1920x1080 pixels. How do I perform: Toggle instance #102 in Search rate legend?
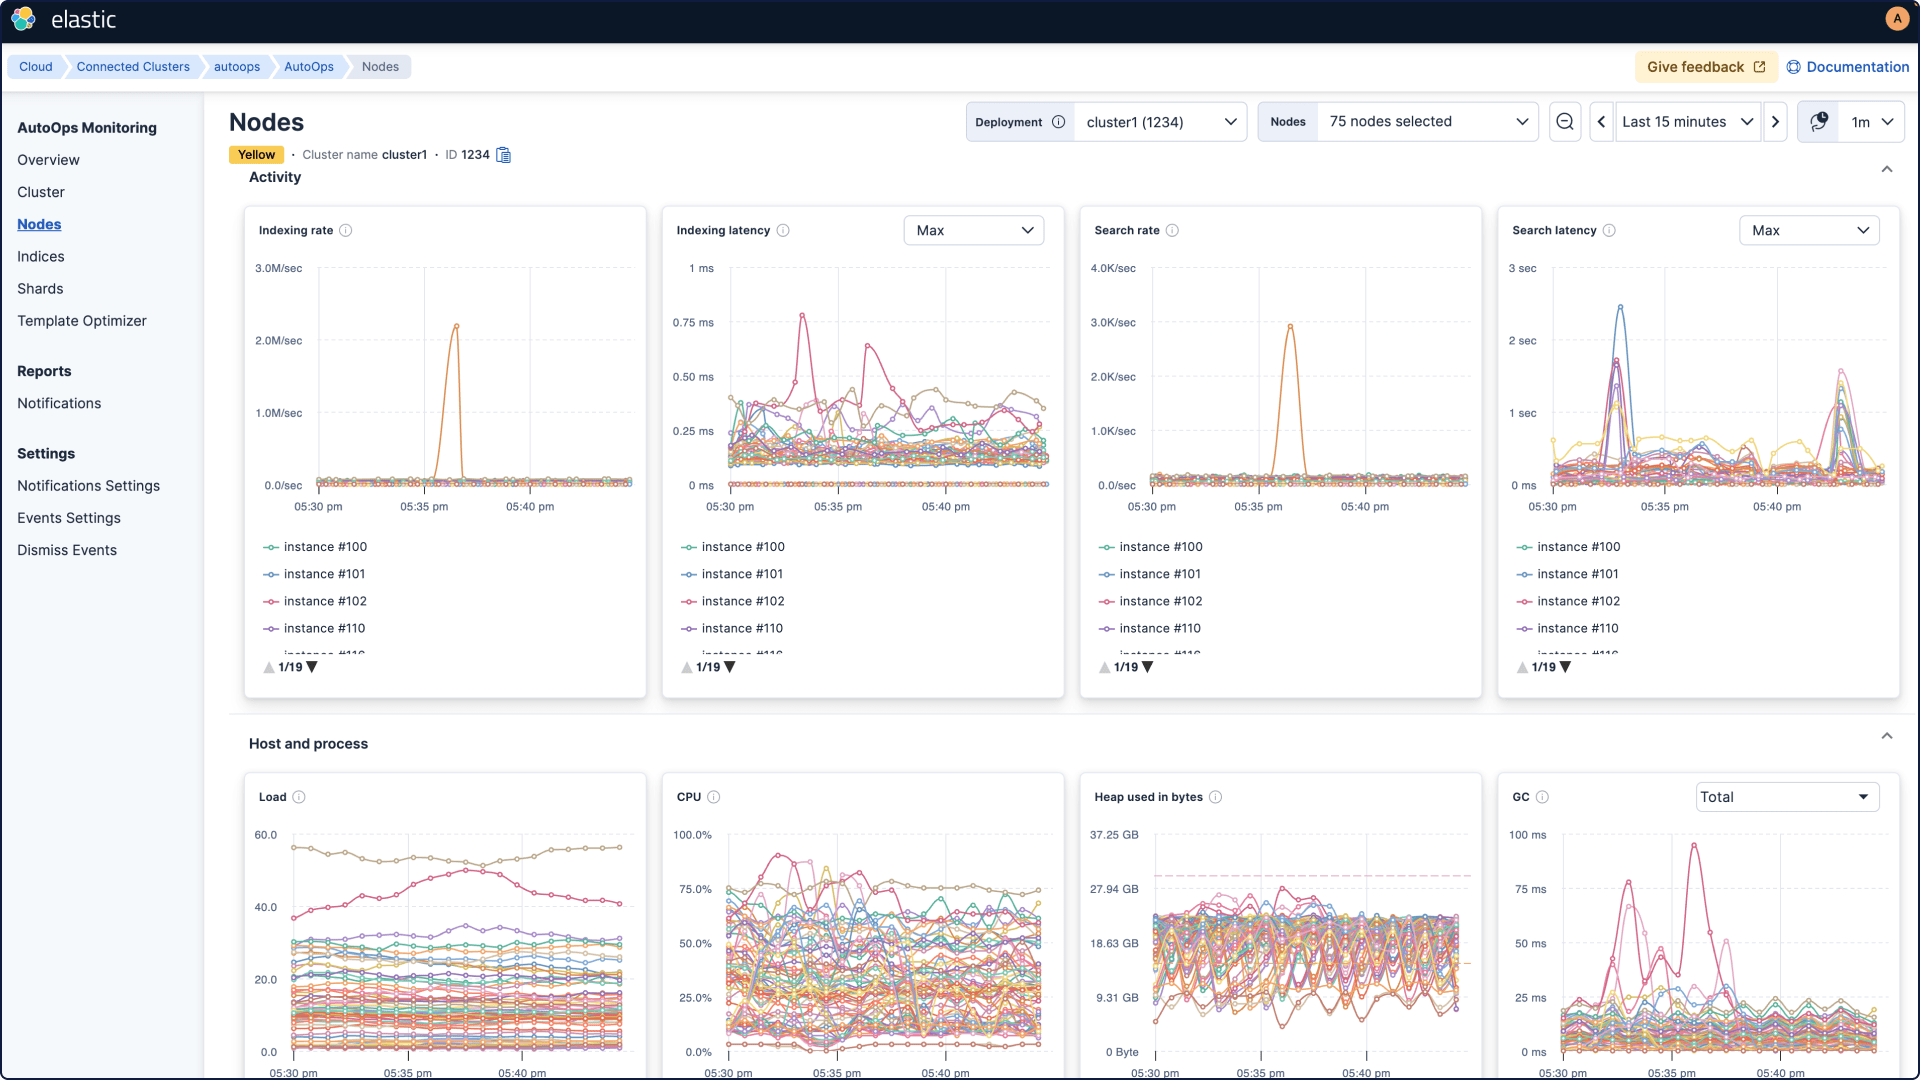pyautogui.click(x=1160, y=601)
